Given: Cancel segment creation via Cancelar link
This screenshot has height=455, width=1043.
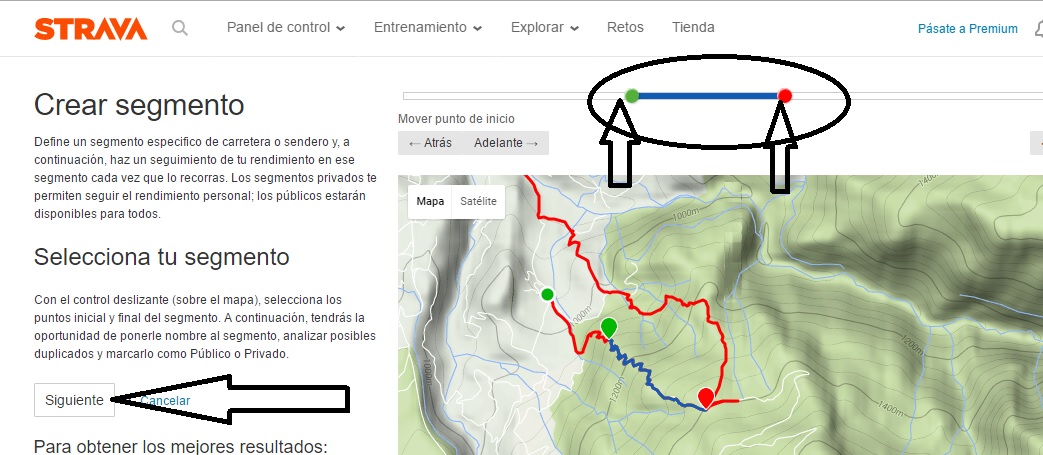Looking at the screenshot, I should coord(165,400).
